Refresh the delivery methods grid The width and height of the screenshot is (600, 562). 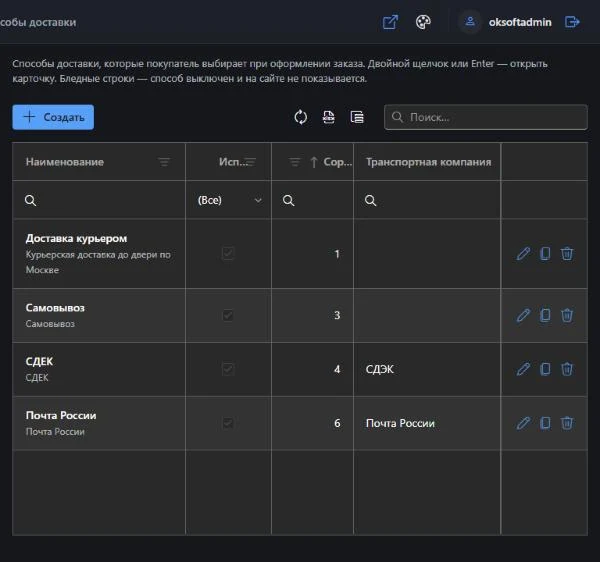coord(301,117)
